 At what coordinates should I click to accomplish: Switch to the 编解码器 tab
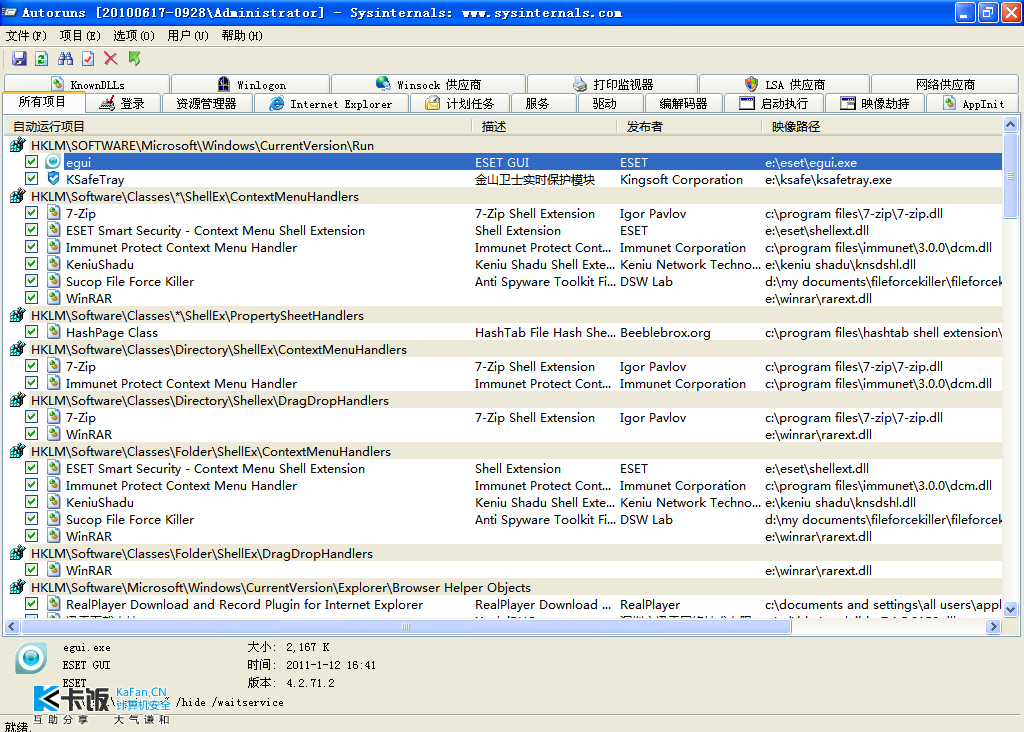(x=684, y=103)
